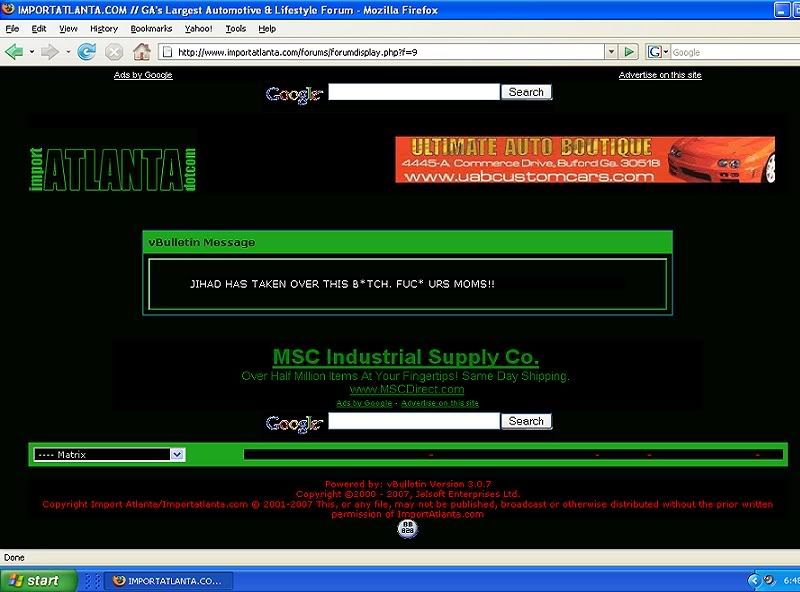Click the green Go arrow button
800x592 pixels.
(629, 51)
